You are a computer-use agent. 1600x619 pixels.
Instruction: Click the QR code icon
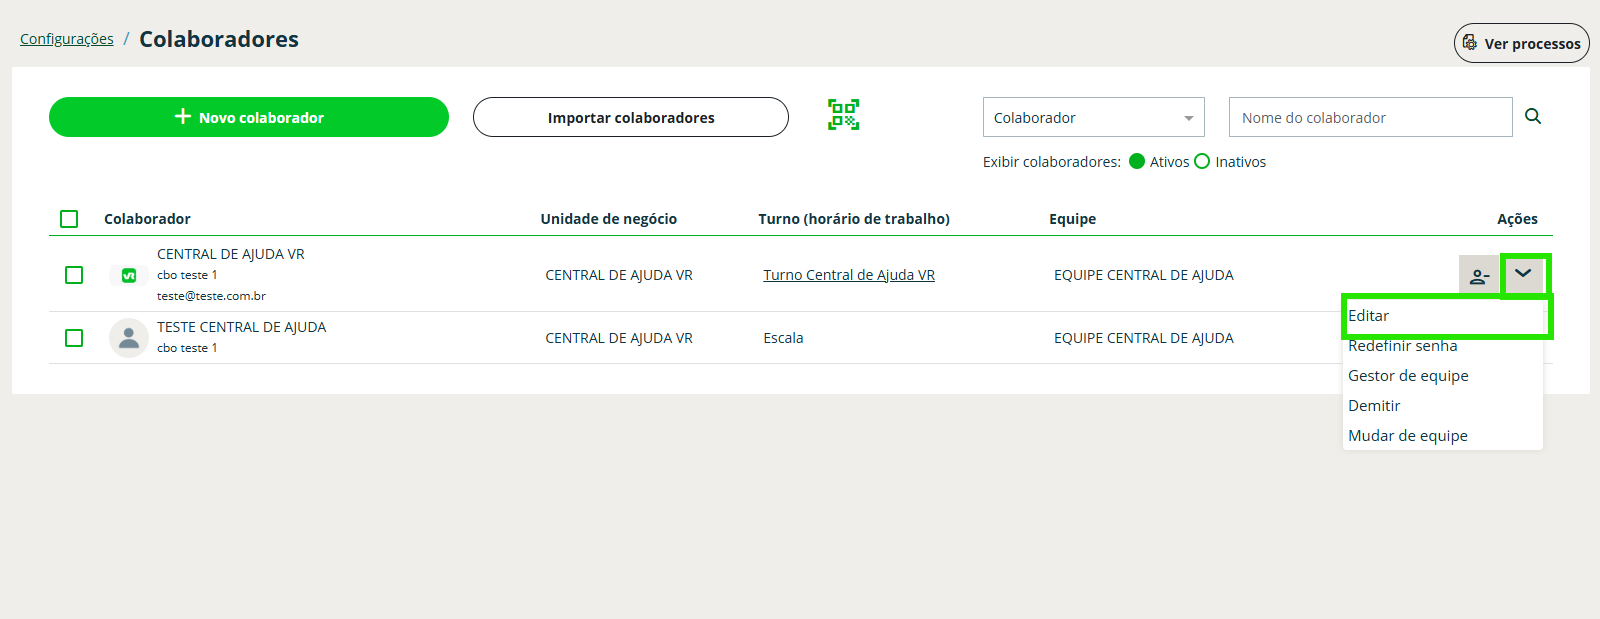pyautogui.click(x=843, y=115)
